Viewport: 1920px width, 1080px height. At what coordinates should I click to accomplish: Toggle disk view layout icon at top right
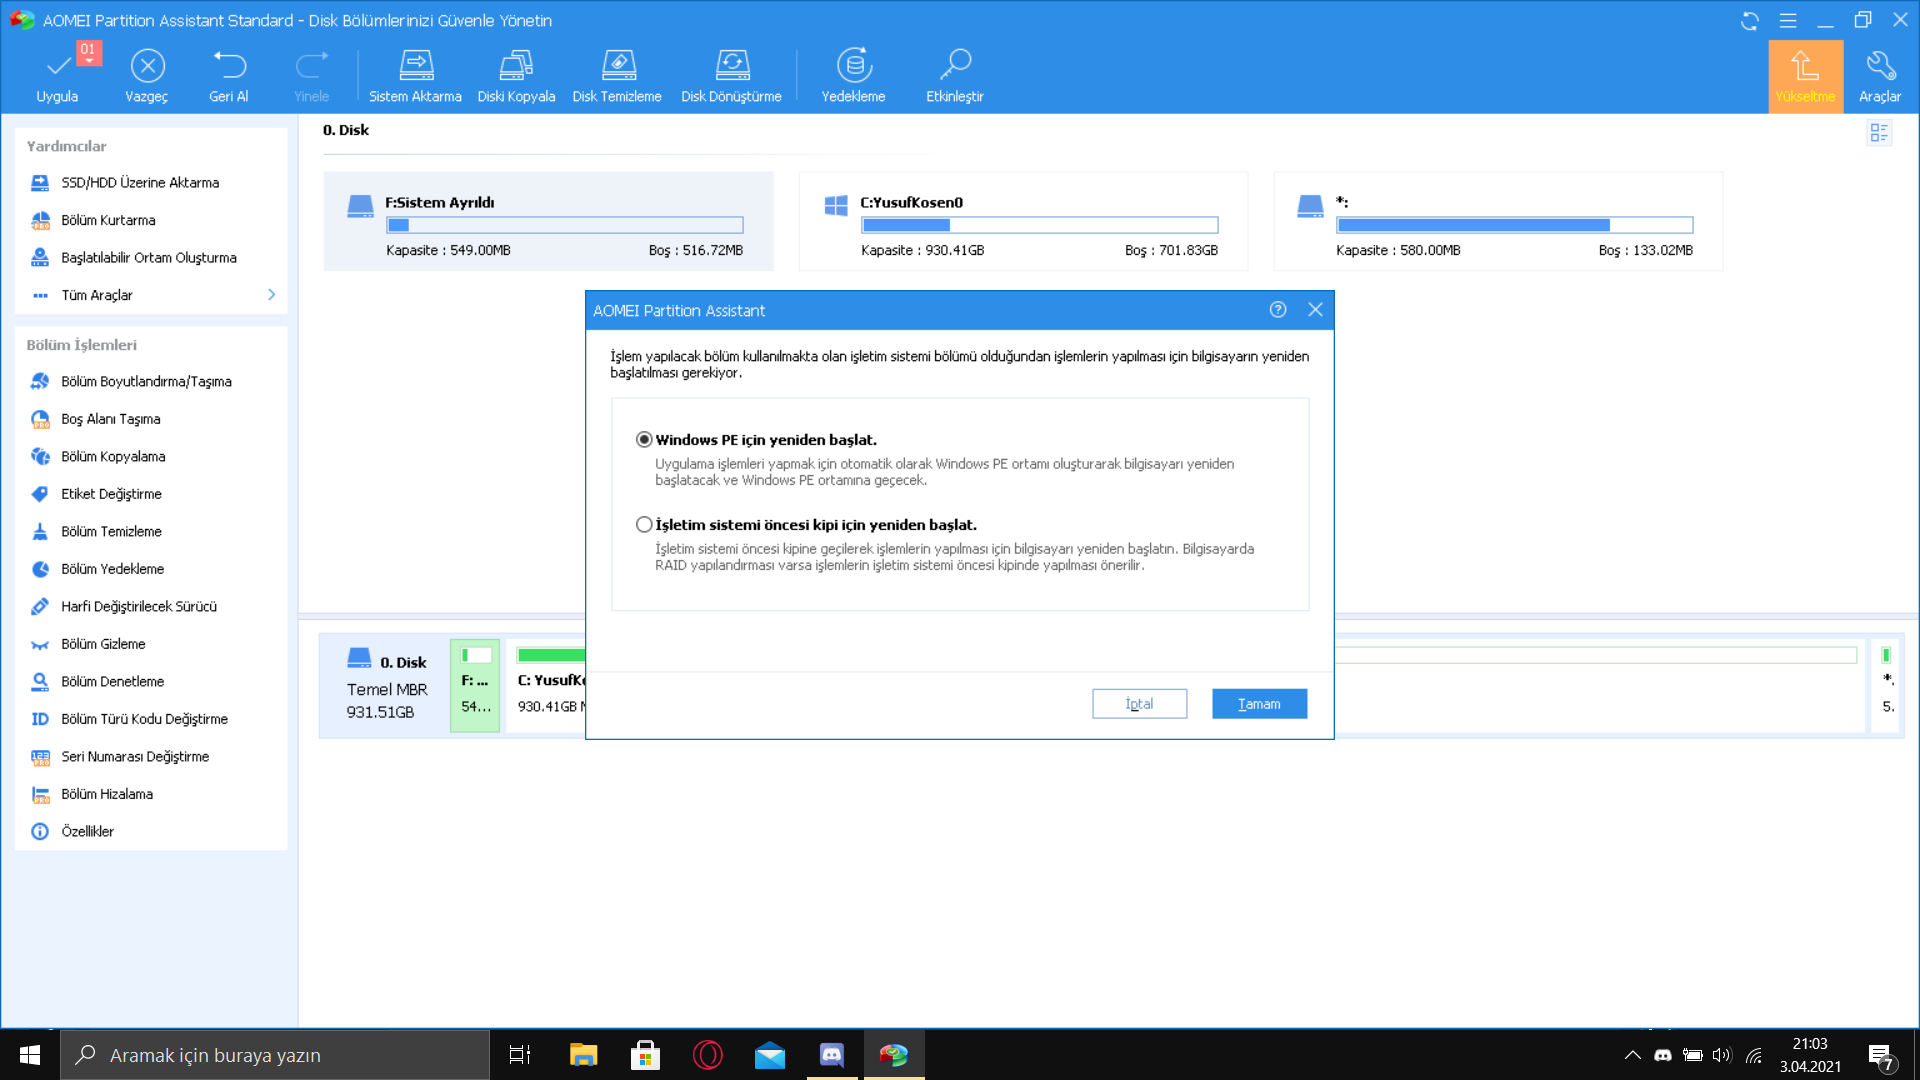[x=1879, y=132]
